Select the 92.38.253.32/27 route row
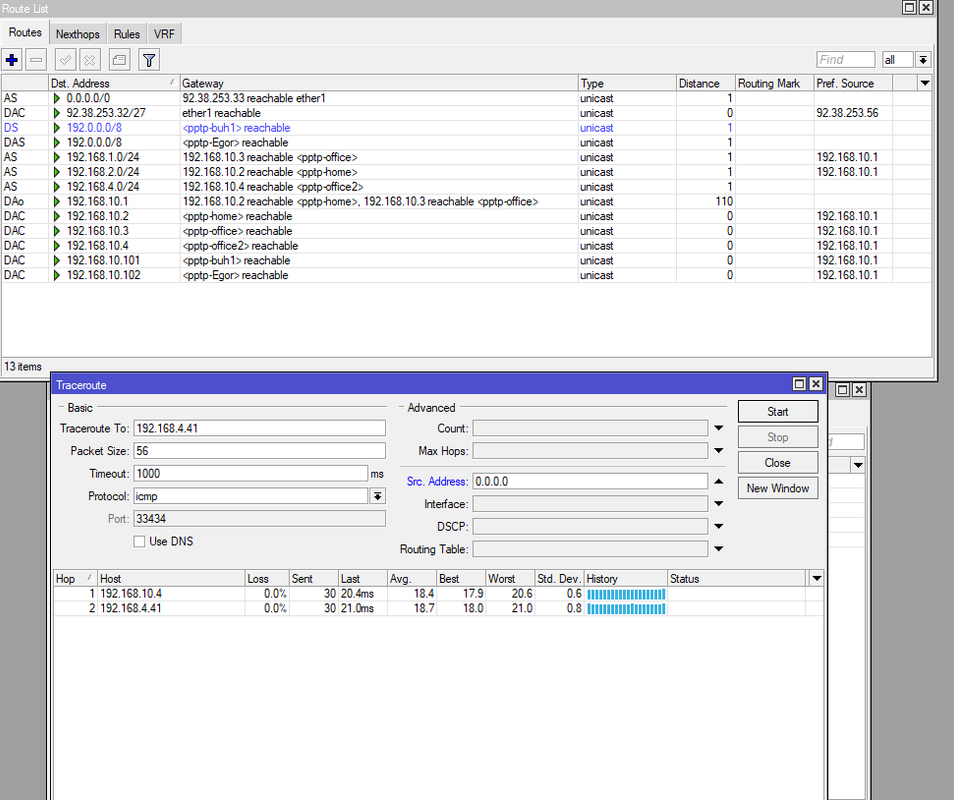 [466, 113]
